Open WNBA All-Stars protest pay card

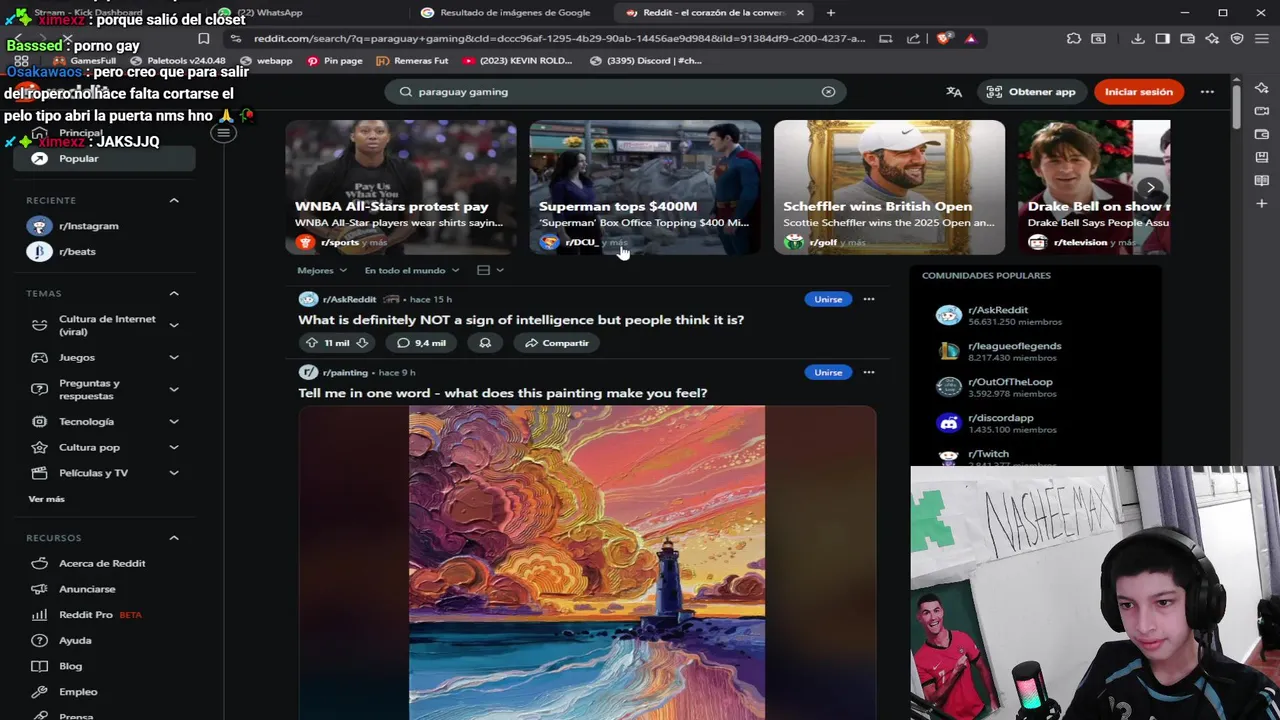tap(401, 187)
